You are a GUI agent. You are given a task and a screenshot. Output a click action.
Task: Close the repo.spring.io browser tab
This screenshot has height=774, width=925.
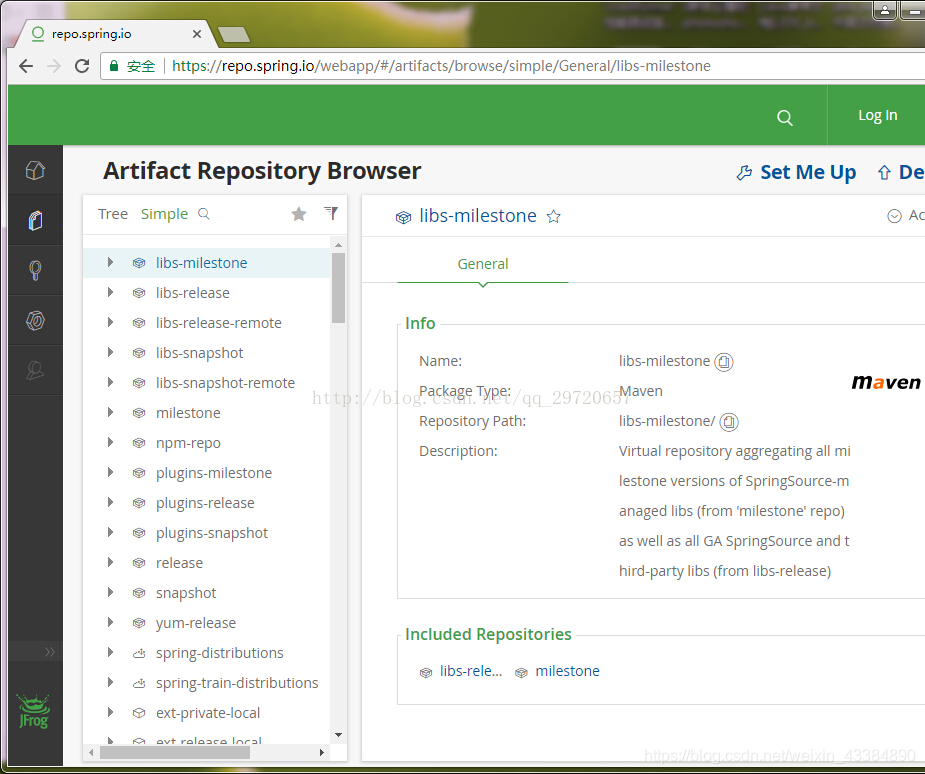pyautogui.click(x=197, y=34)
